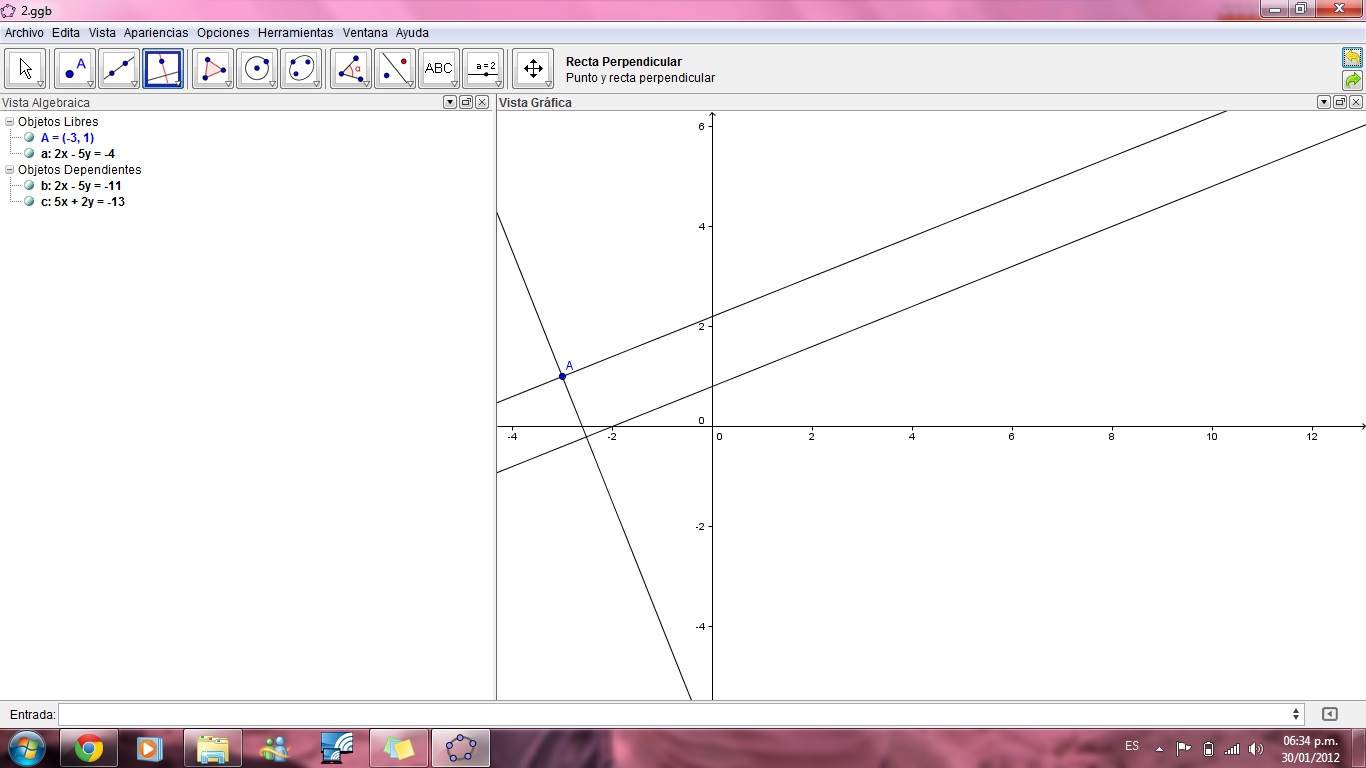Viewport: 1366px width, 768px height.
Task: Click the Recta Perpendicular help text
Action: (x=623, y=61)
